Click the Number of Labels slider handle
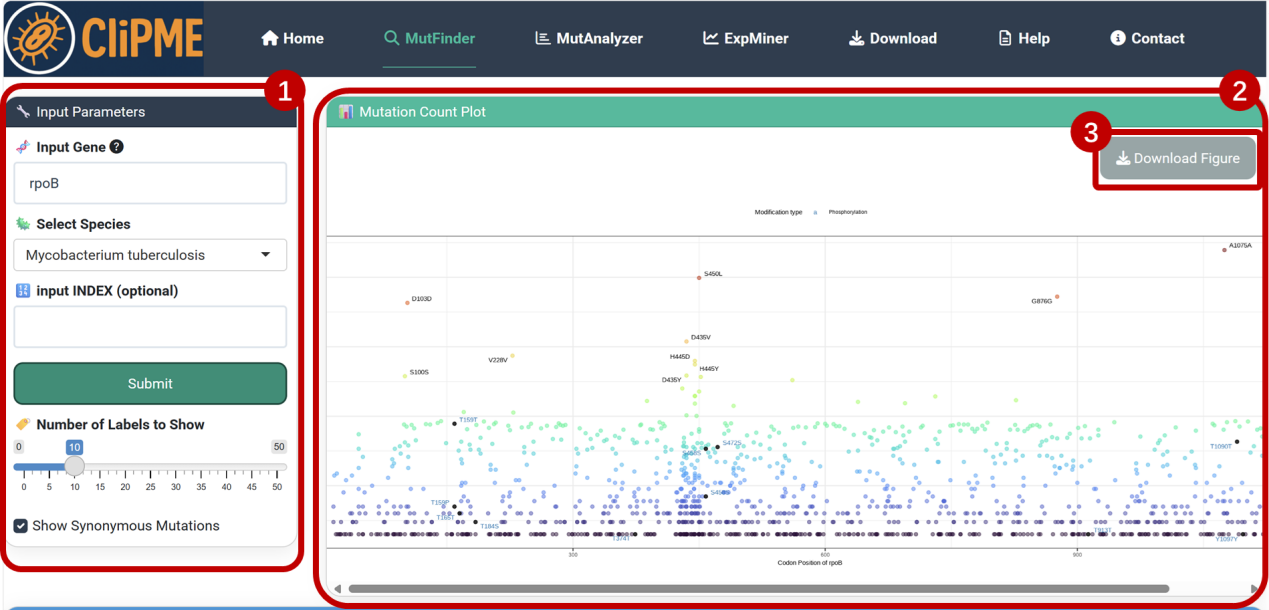1269x610 pixels. coord(74,467)
